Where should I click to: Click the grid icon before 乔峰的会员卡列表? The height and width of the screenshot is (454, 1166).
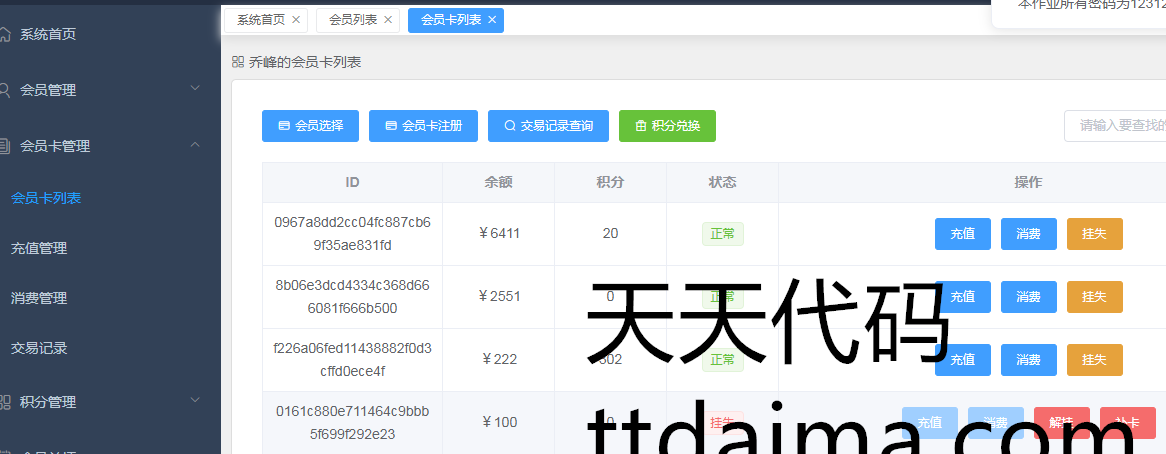point(238,62)
